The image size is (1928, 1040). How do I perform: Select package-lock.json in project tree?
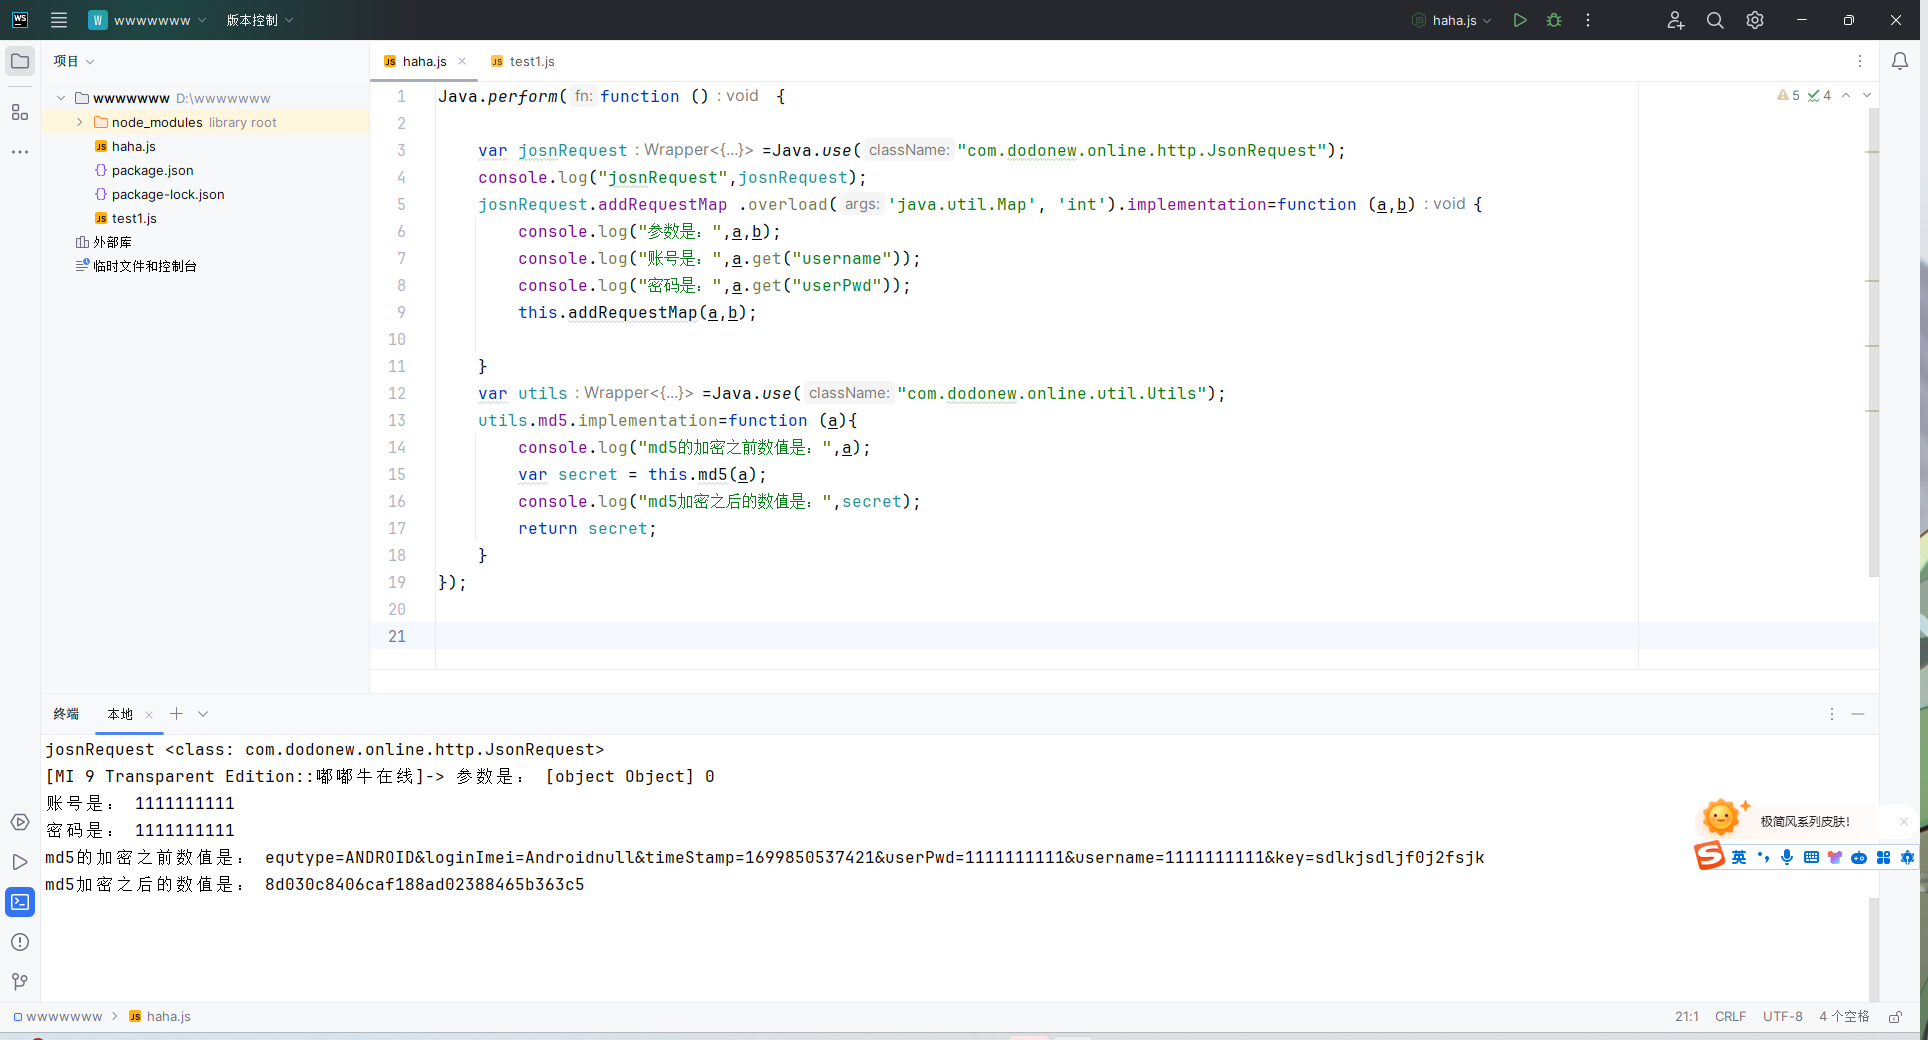[x=159, y=194]
